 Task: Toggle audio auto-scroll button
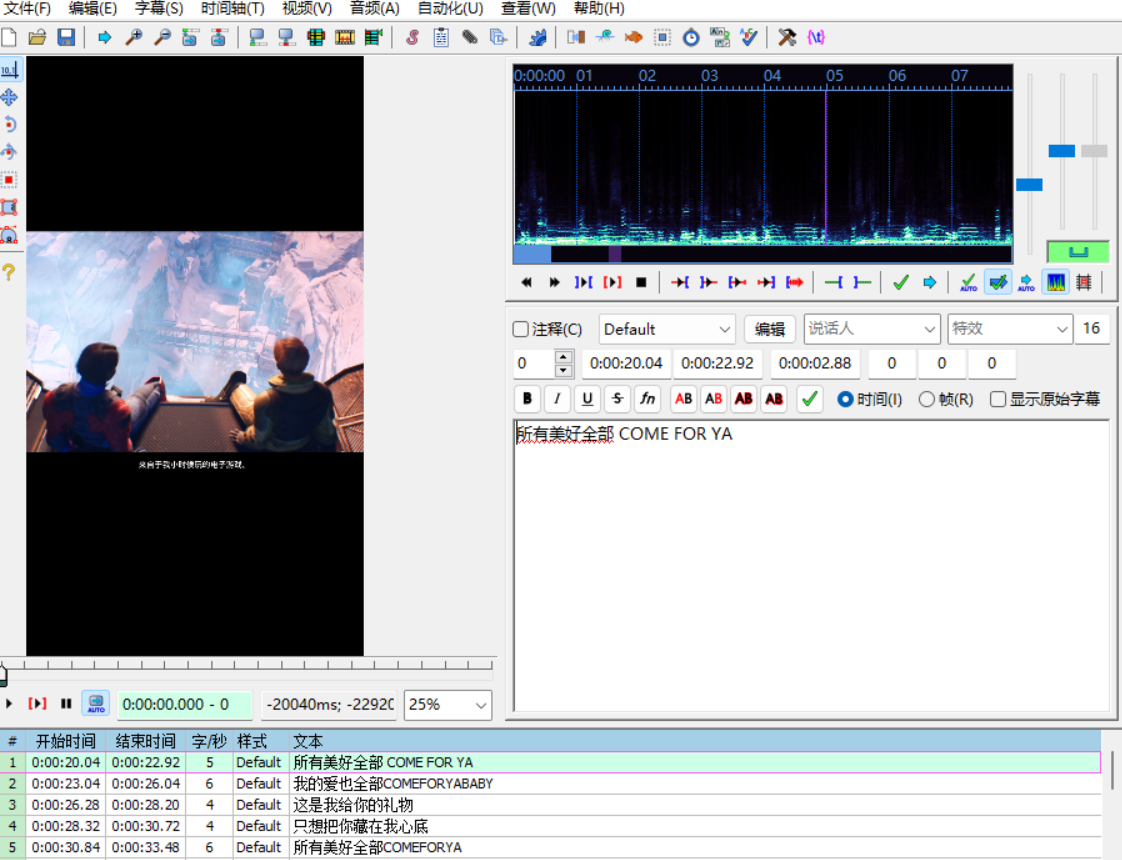click(1026, 283)
